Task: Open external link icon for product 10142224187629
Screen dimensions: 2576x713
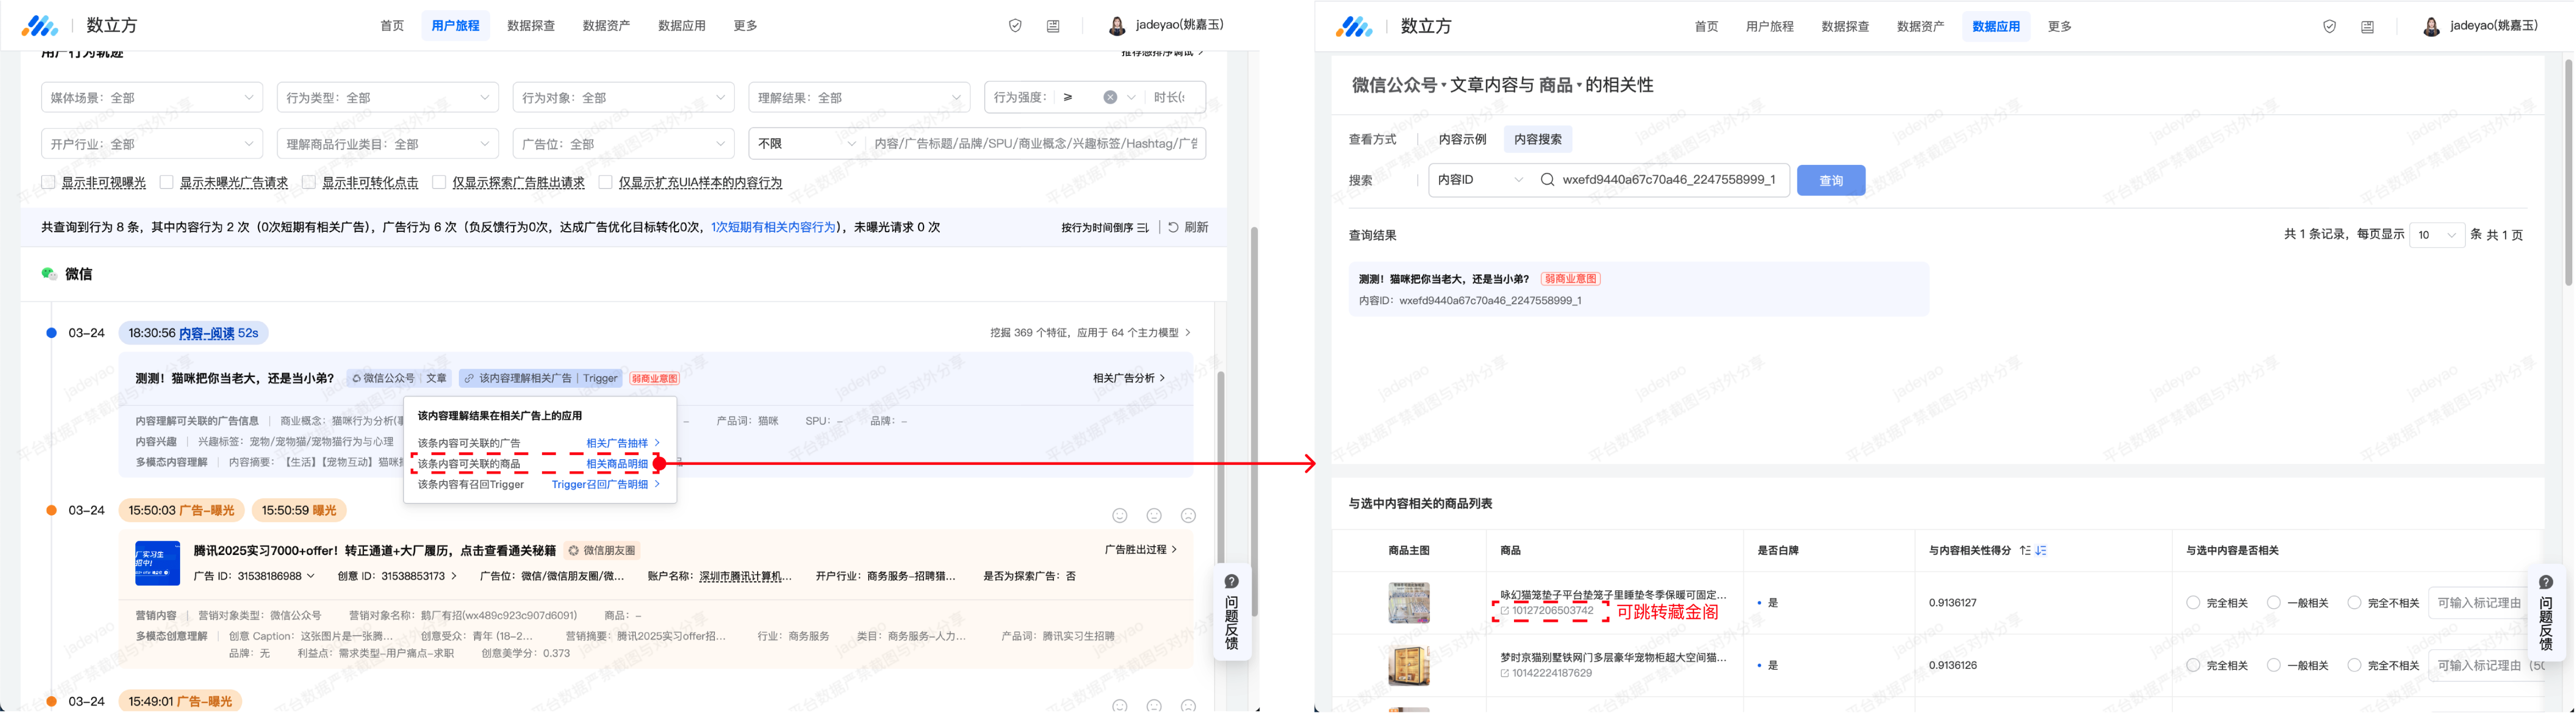Action: [1505, 674]
